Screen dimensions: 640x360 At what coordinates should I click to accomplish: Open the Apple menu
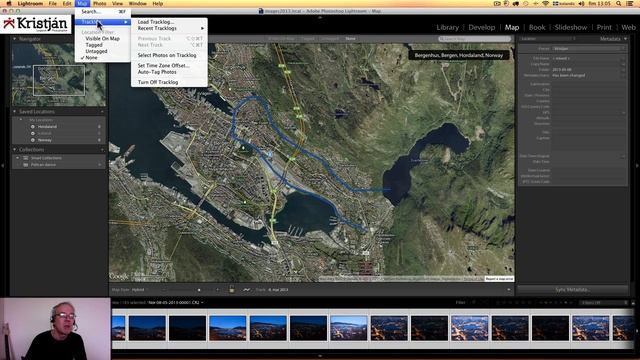pyautogui.click(x=9, y=3)
